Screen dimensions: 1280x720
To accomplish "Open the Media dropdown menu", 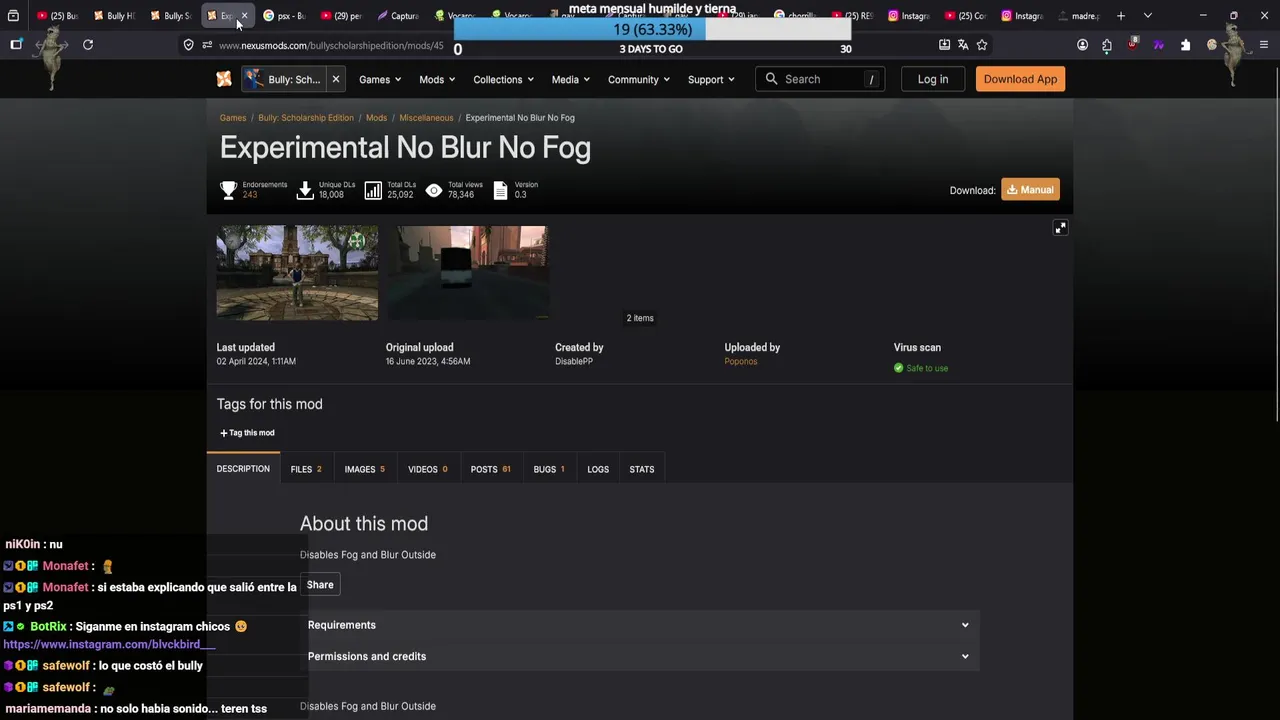I will (x=570, y=79).
